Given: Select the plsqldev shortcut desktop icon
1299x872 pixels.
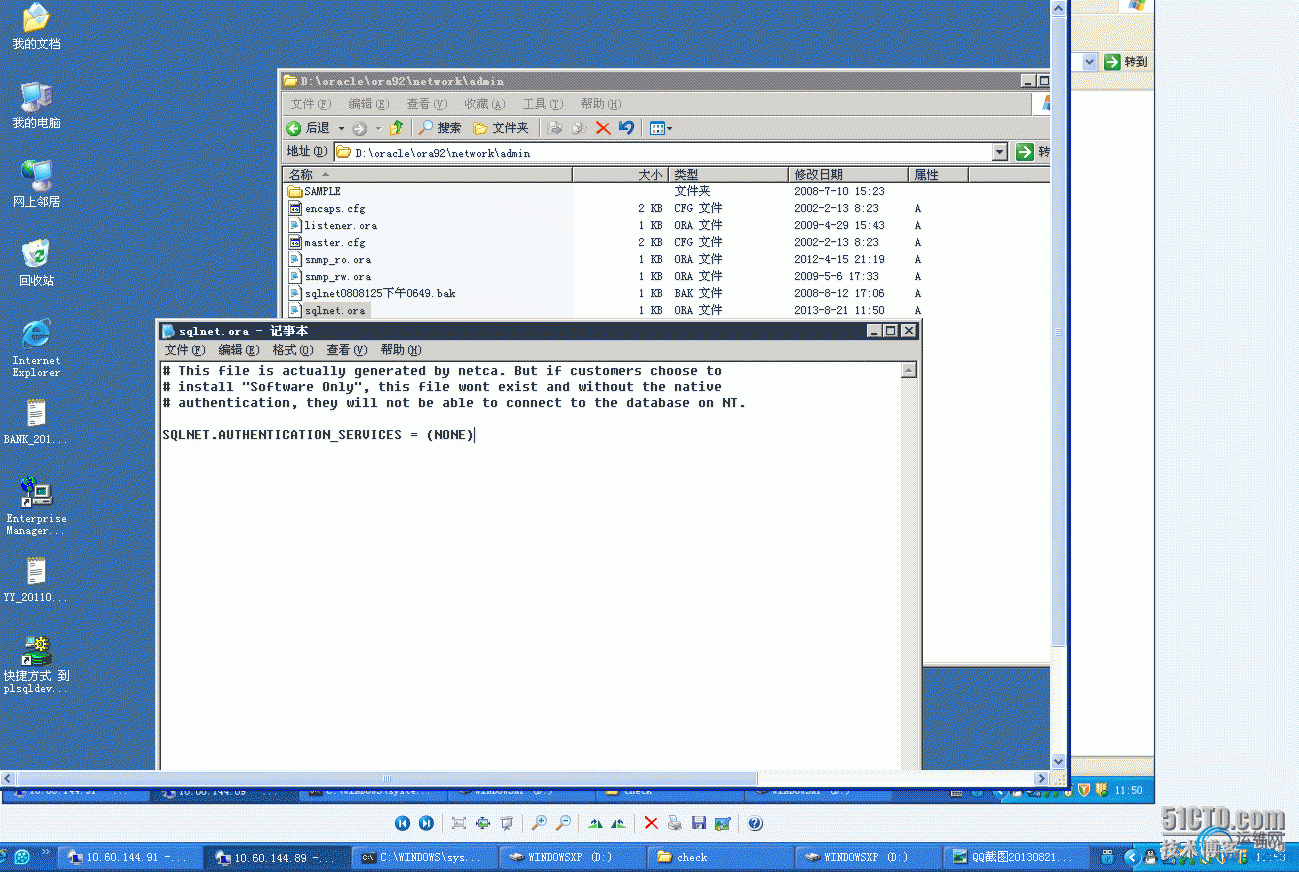Looking at the screenshot, I should coord(36,664).
